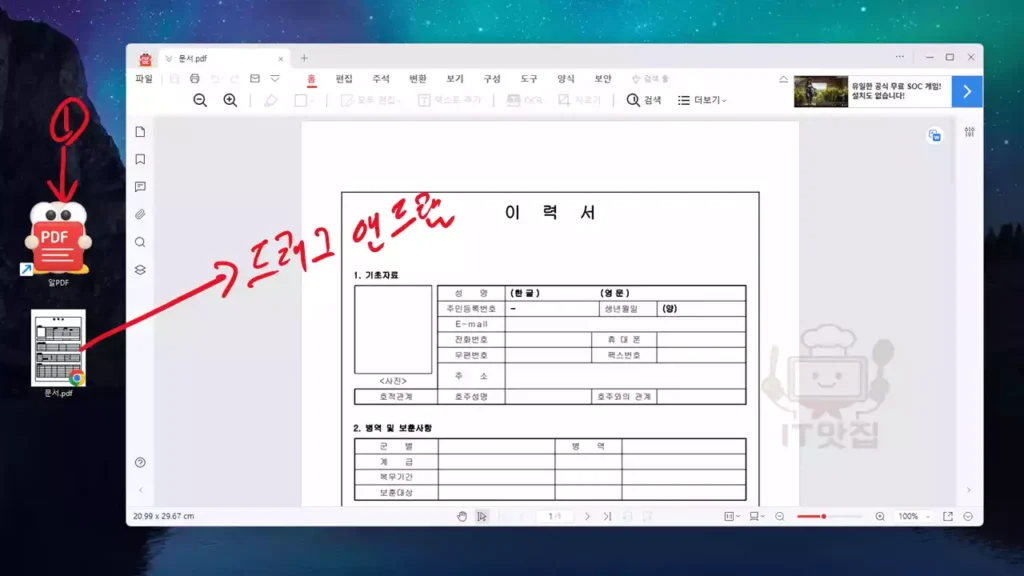Viewport: 1024px width, 576px height.
Task: Open the 100% zoom level dropdown
Action: [913, 516]
